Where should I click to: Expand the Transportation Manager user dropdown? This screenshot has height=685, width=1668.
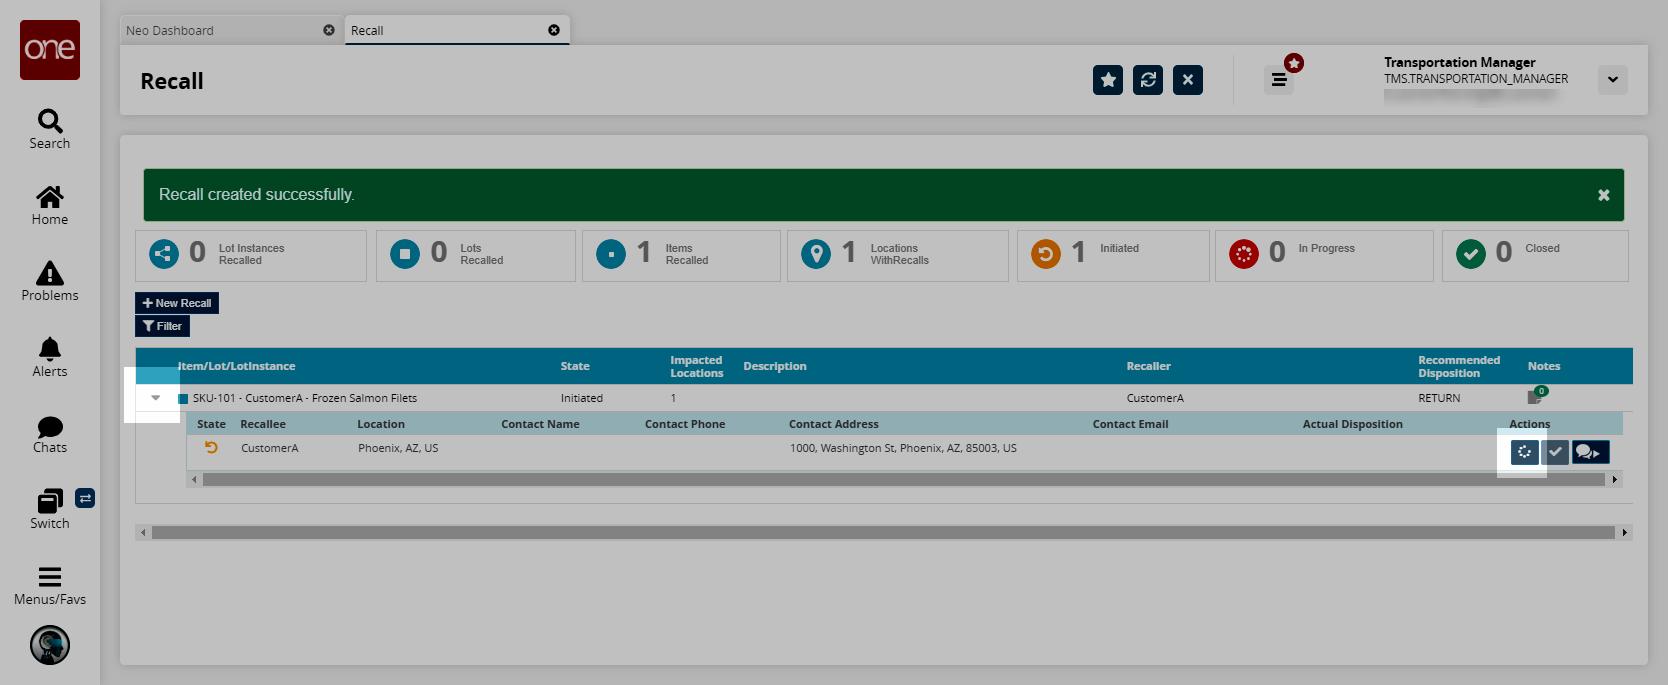1613,80
